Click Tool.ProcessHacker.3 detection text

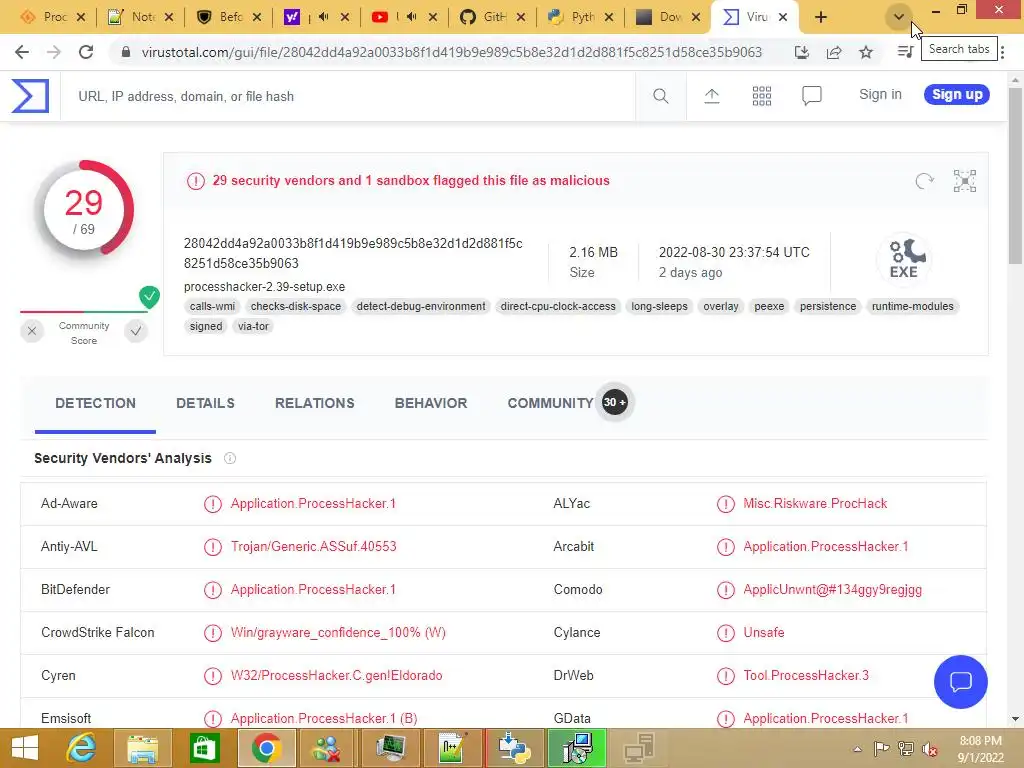pos(806,676)
